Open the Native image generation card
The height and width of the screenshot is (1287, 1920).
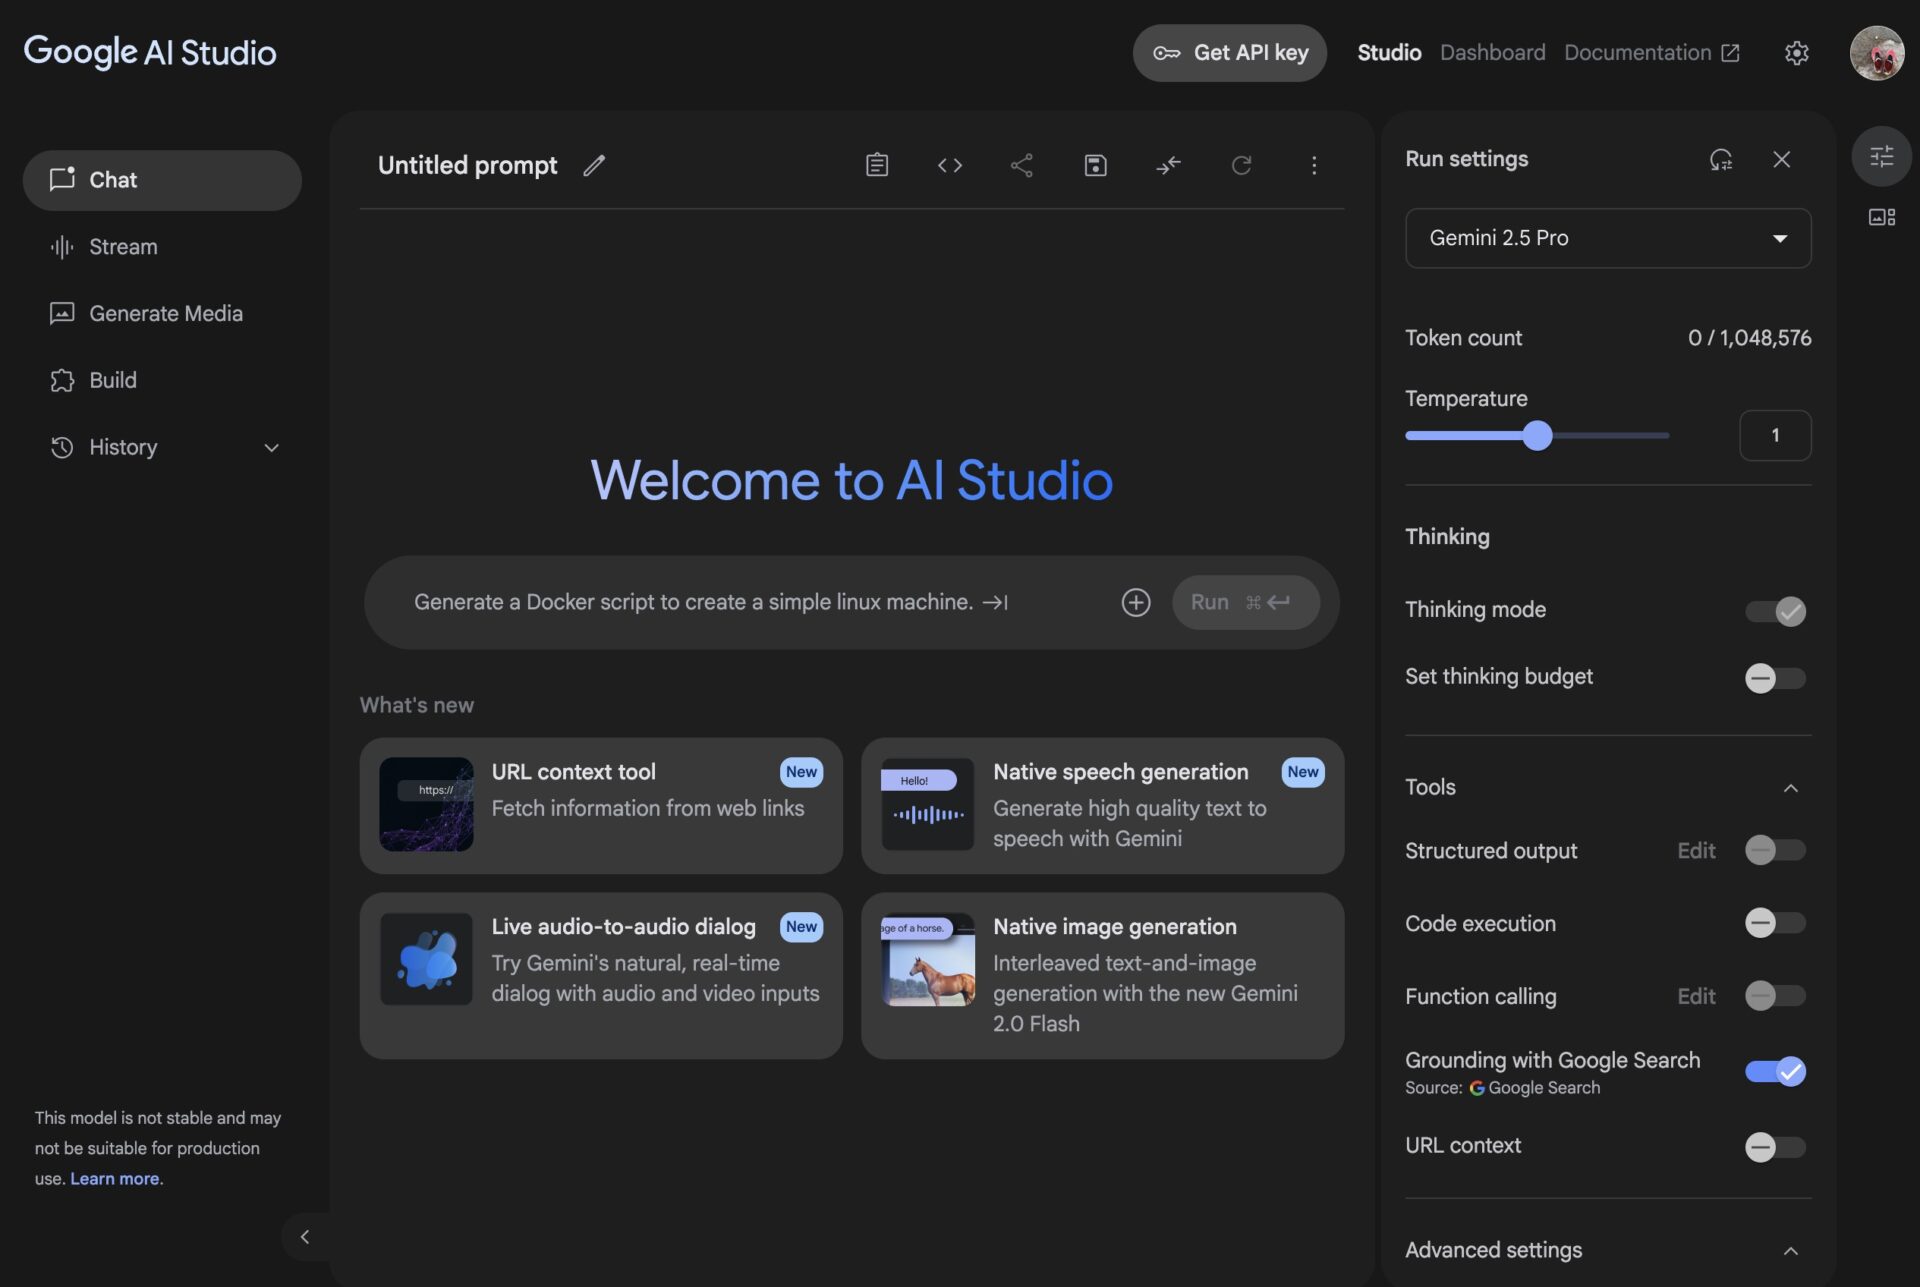pos(1102,976)
